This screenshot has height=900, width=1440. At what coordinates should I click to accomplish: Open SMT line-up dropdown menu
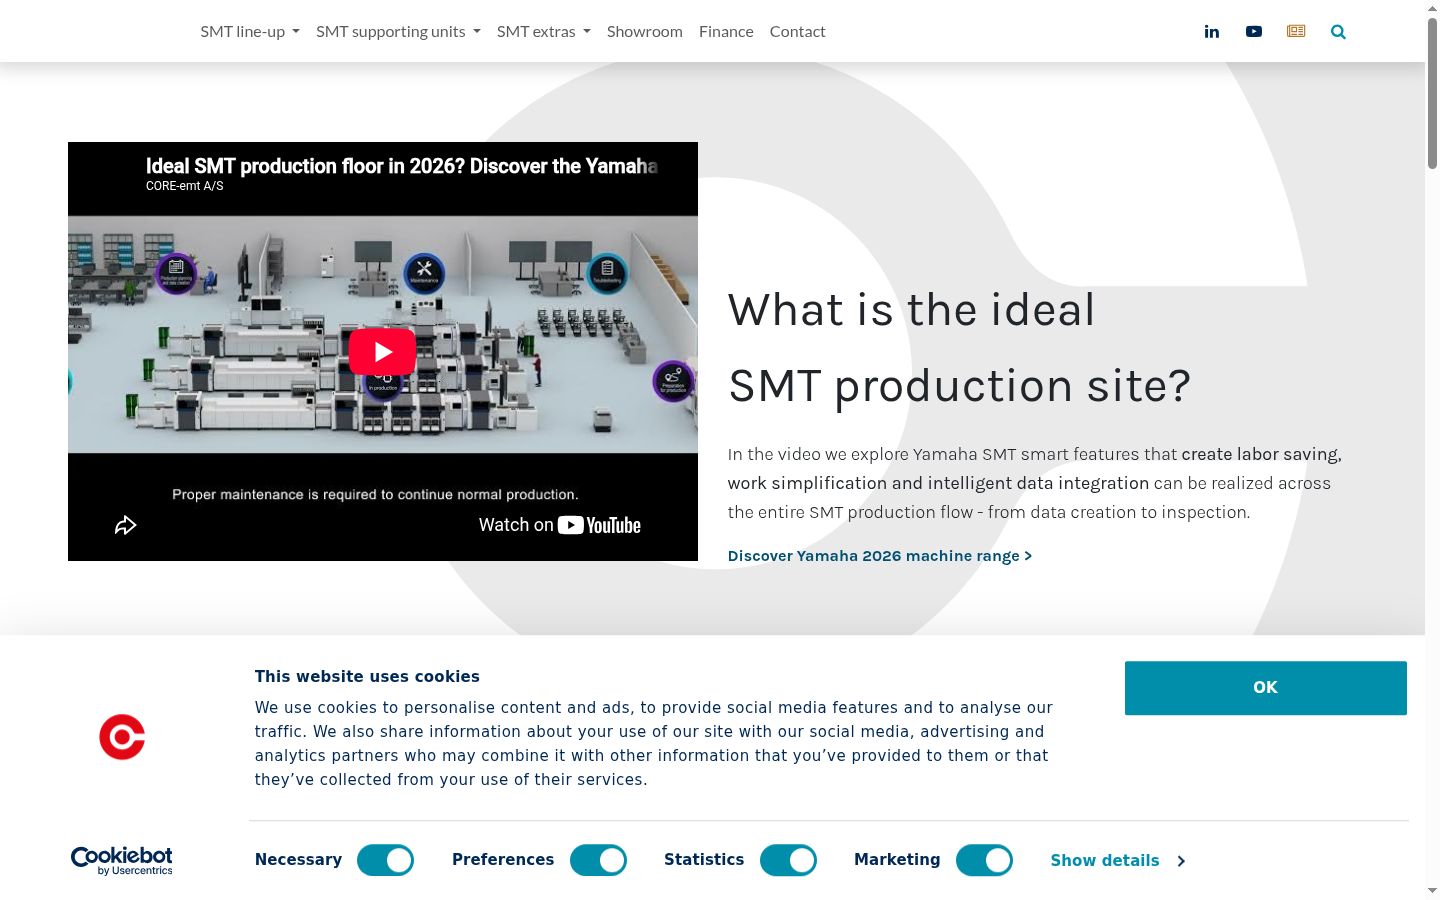250,32
